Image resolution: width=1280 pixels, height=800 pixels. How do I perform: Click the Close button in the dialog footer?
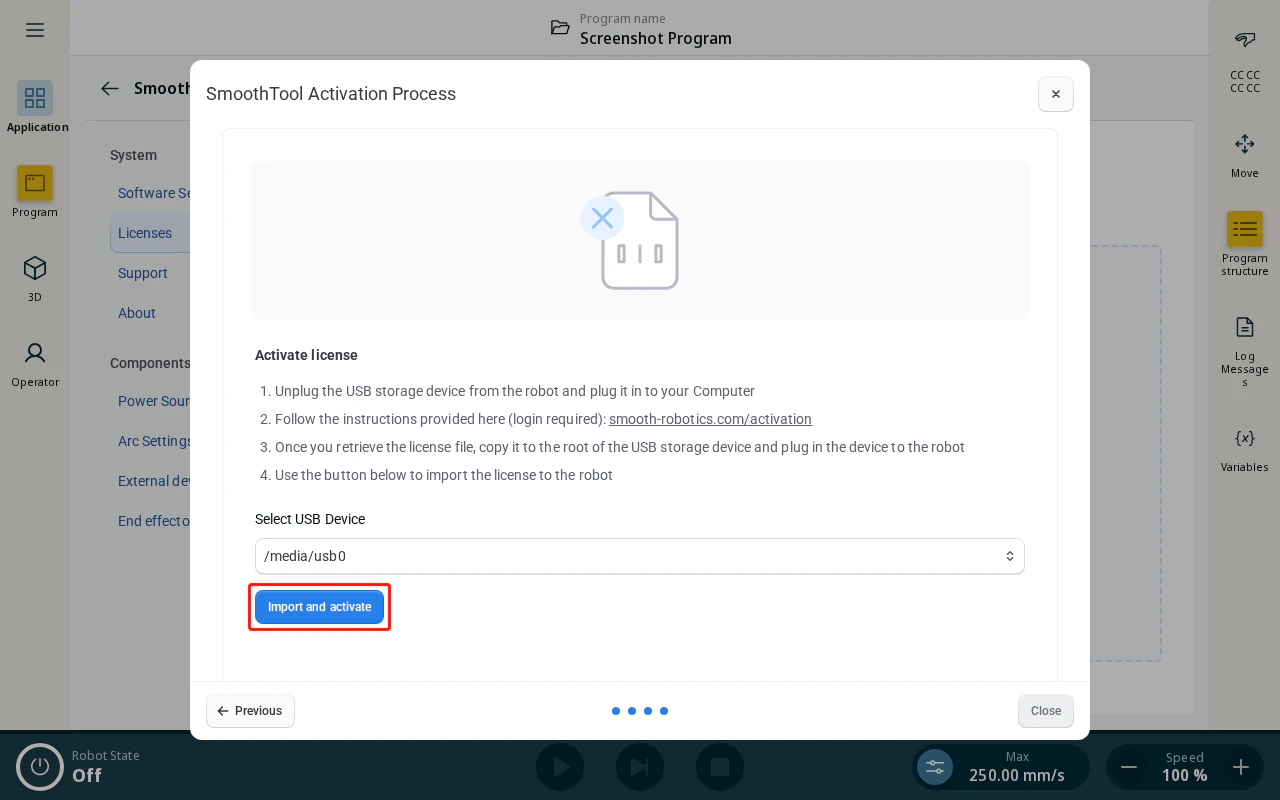tap(1046, 711)
